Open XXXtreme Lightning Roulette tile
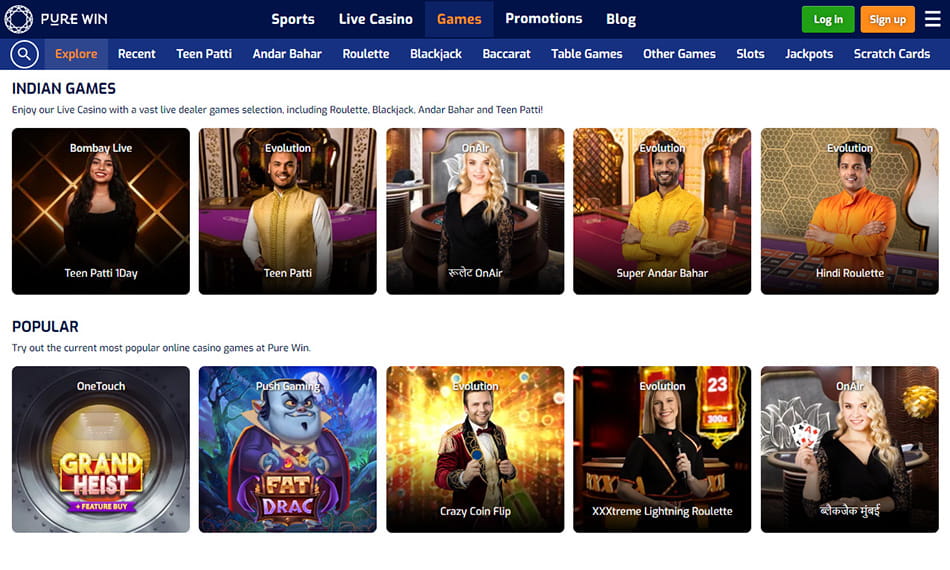 pos(662,449)
